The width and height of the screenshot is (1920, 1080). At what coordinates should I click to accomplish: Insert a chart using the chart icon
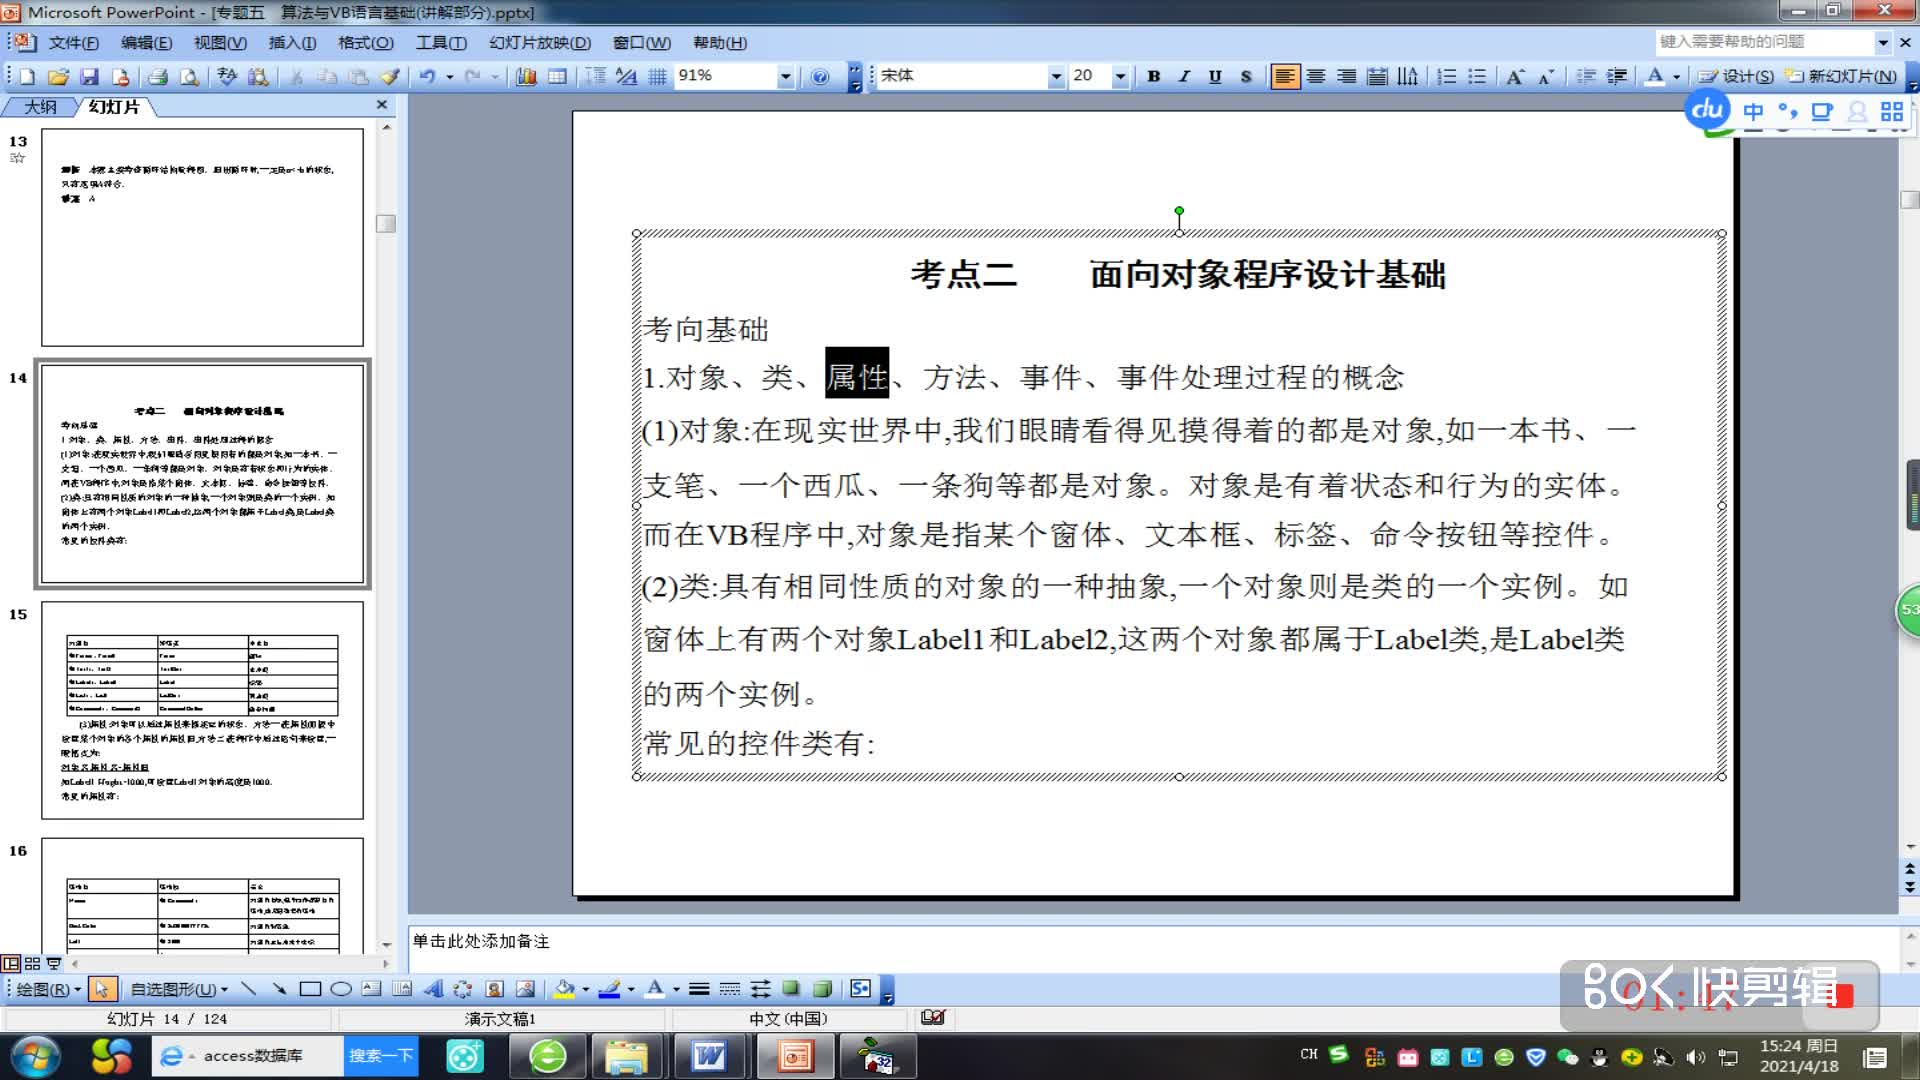(x=526, y=77)
